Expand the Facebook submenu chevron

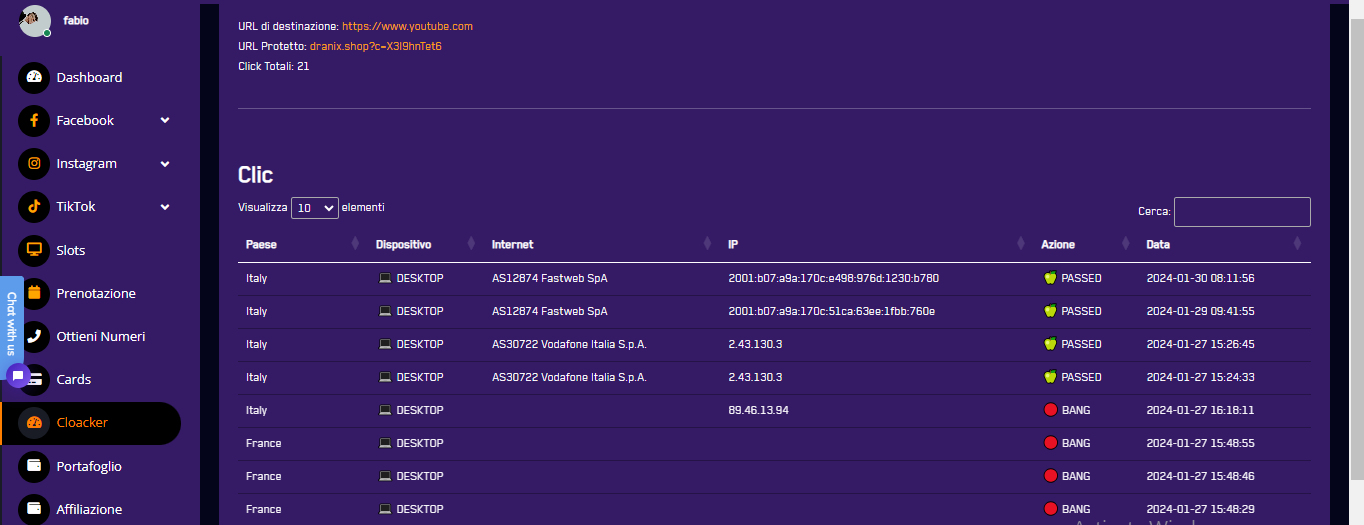[x=165, y=120]
